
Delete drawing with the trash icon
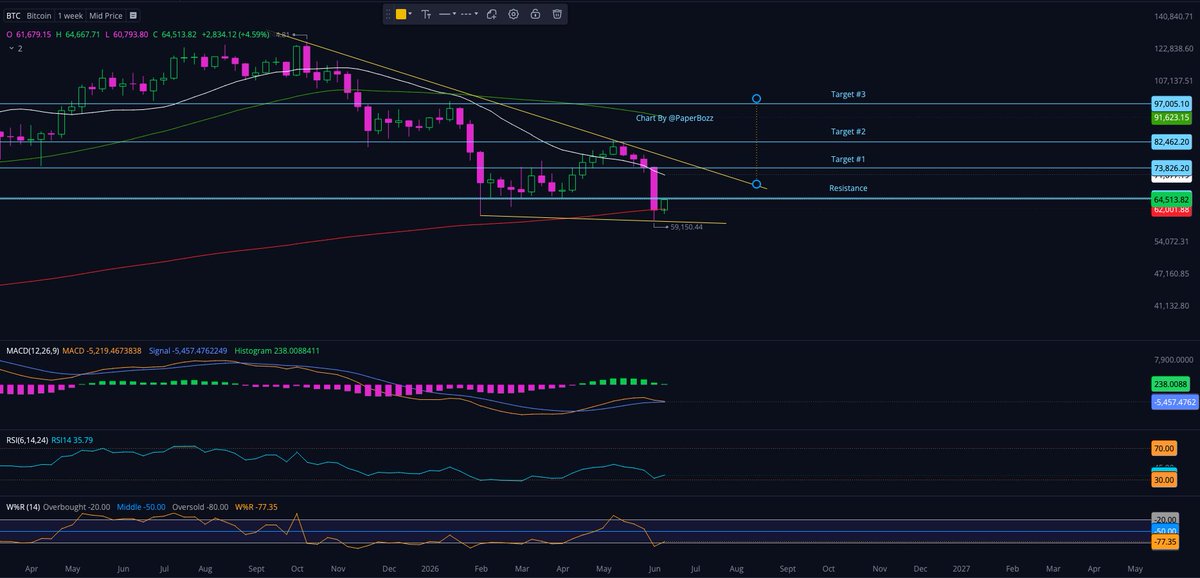pos(557,14)
